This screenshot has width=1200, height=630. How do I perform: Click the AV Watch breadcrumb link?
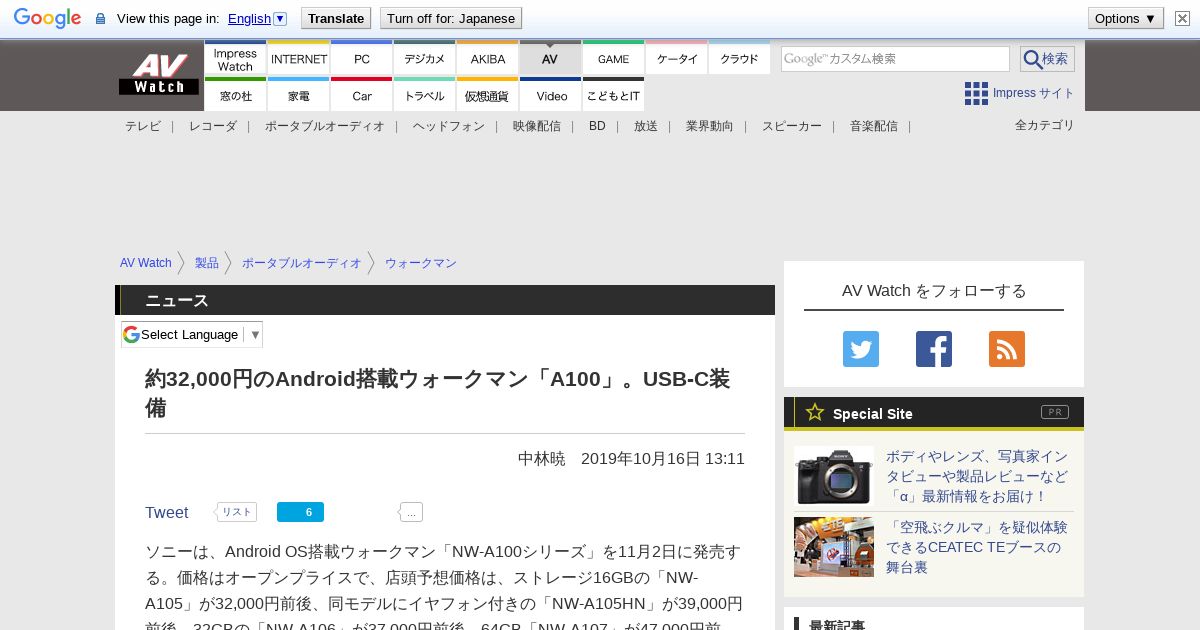tap(146, 263)
